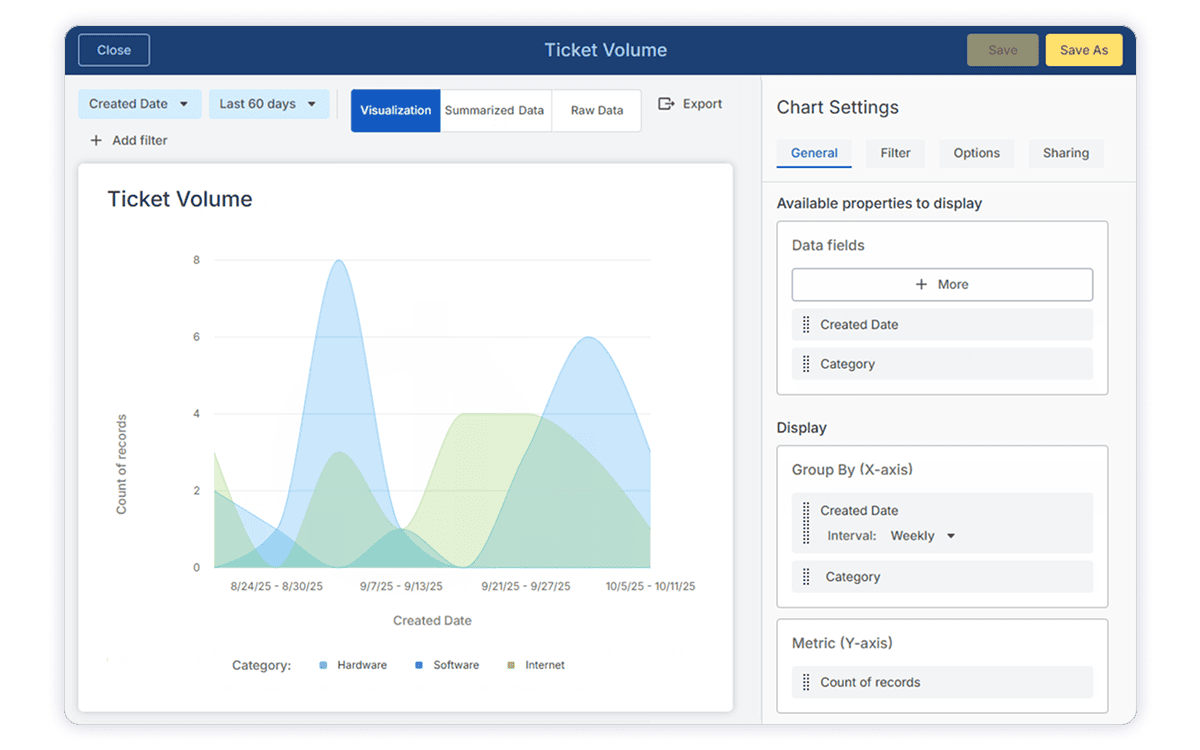Click the Save button

click(x=1003, y=50)
